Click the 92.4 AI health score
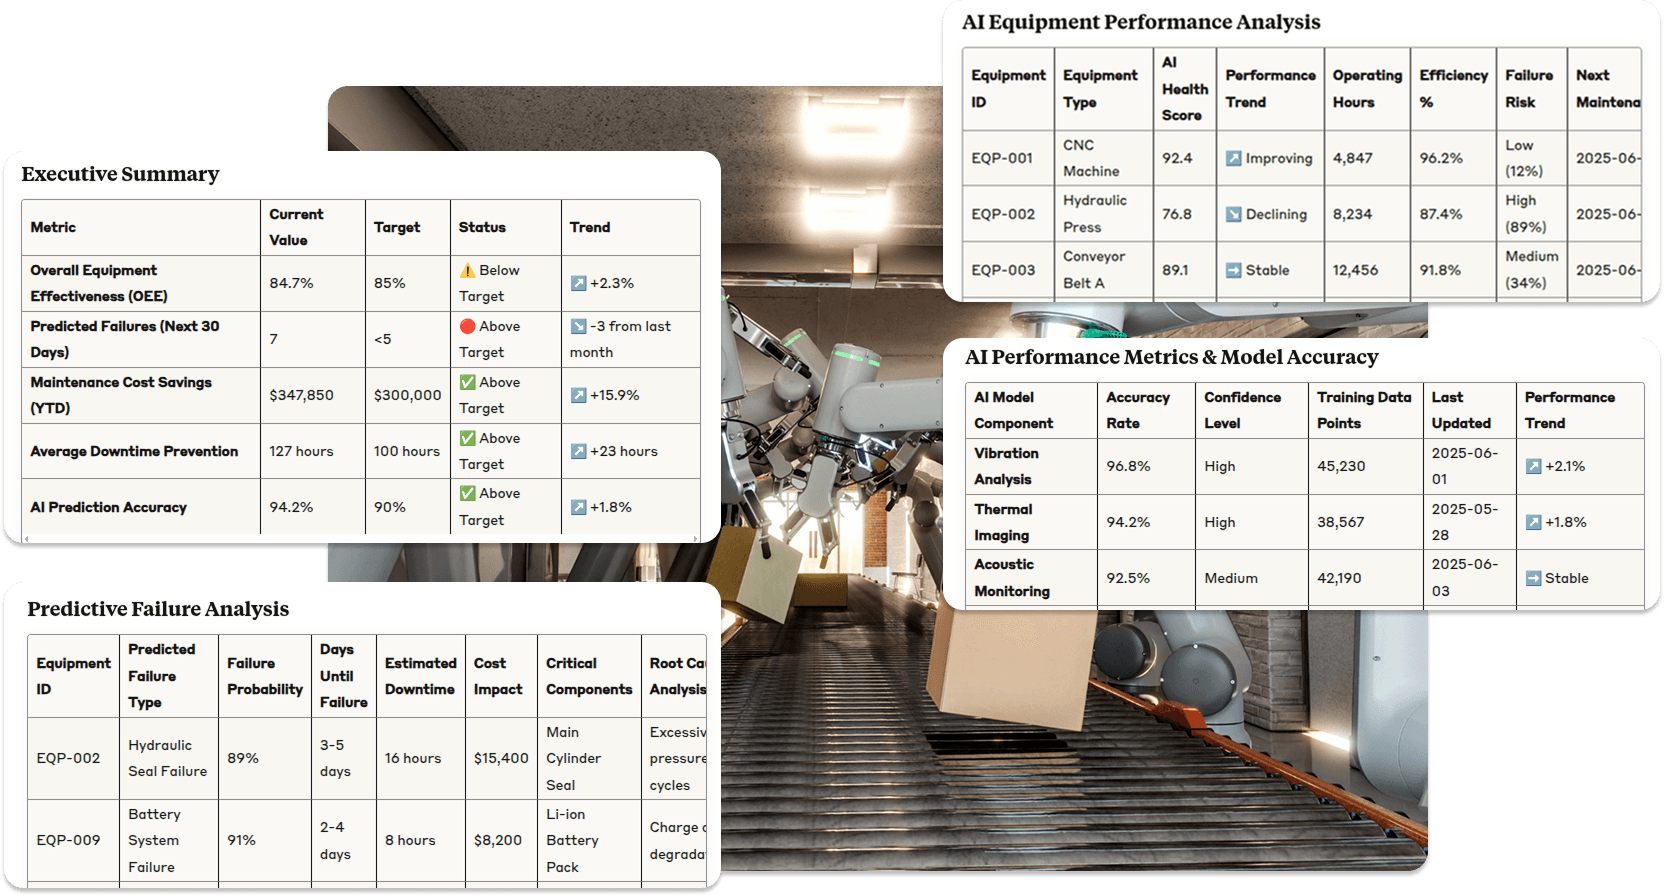This screenshot has height=896, width=1664. click(x=1177, y=158)
